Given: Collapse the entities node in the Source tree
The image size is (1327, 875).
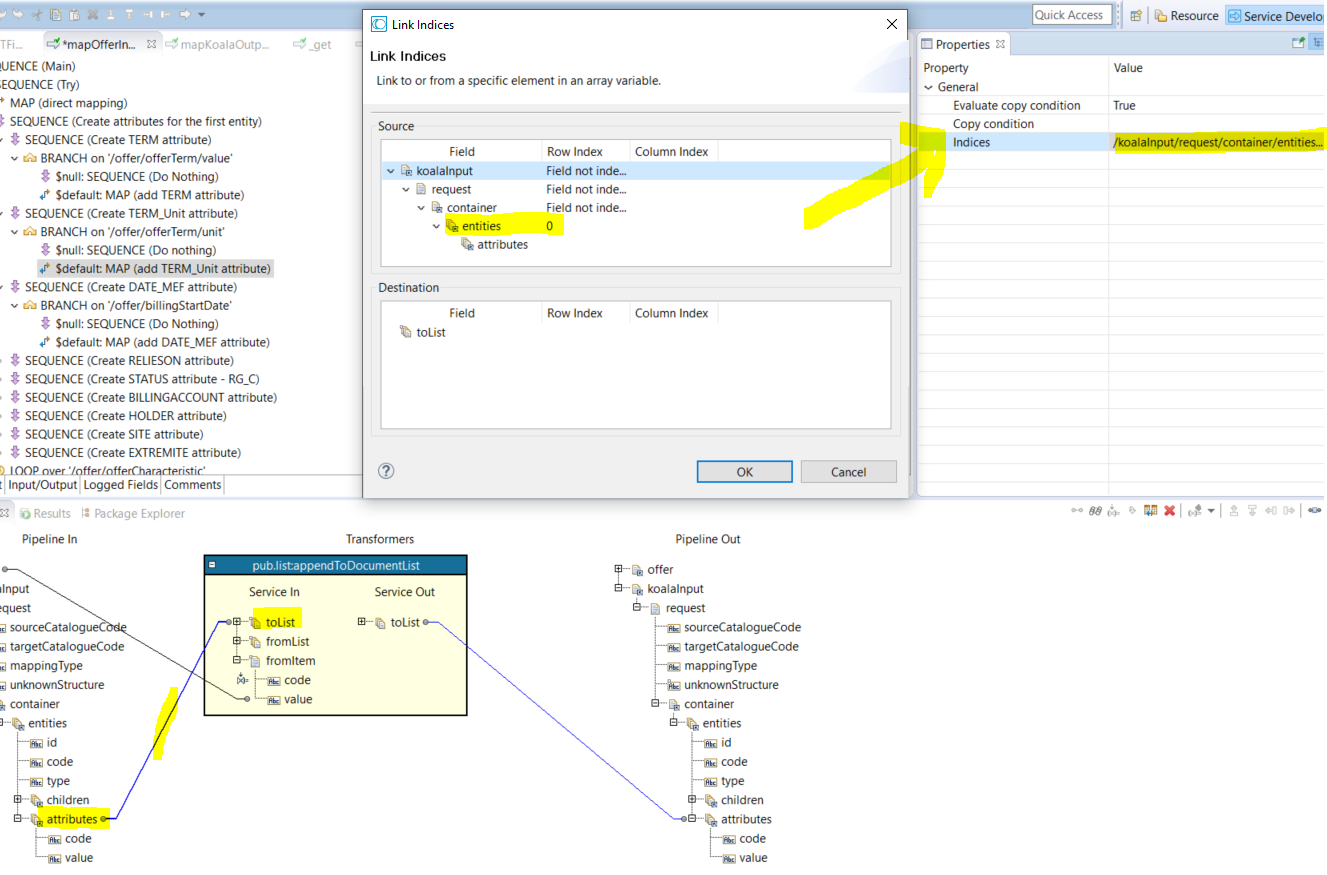Looking at the screenshot, I should click(436, 226).
